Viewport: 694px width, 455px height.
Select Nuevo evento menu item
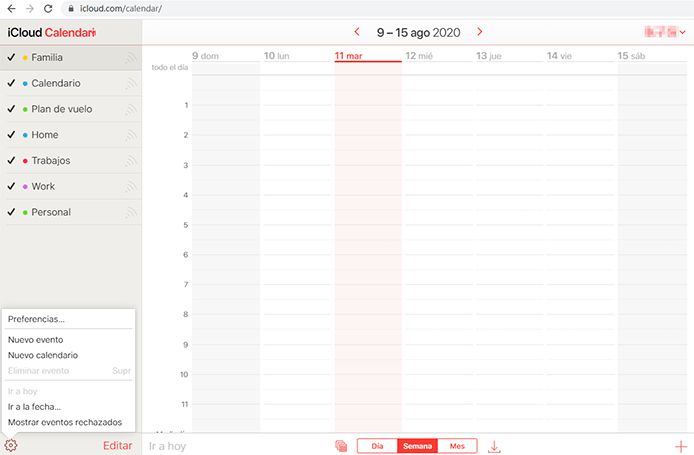pos(35,340)
